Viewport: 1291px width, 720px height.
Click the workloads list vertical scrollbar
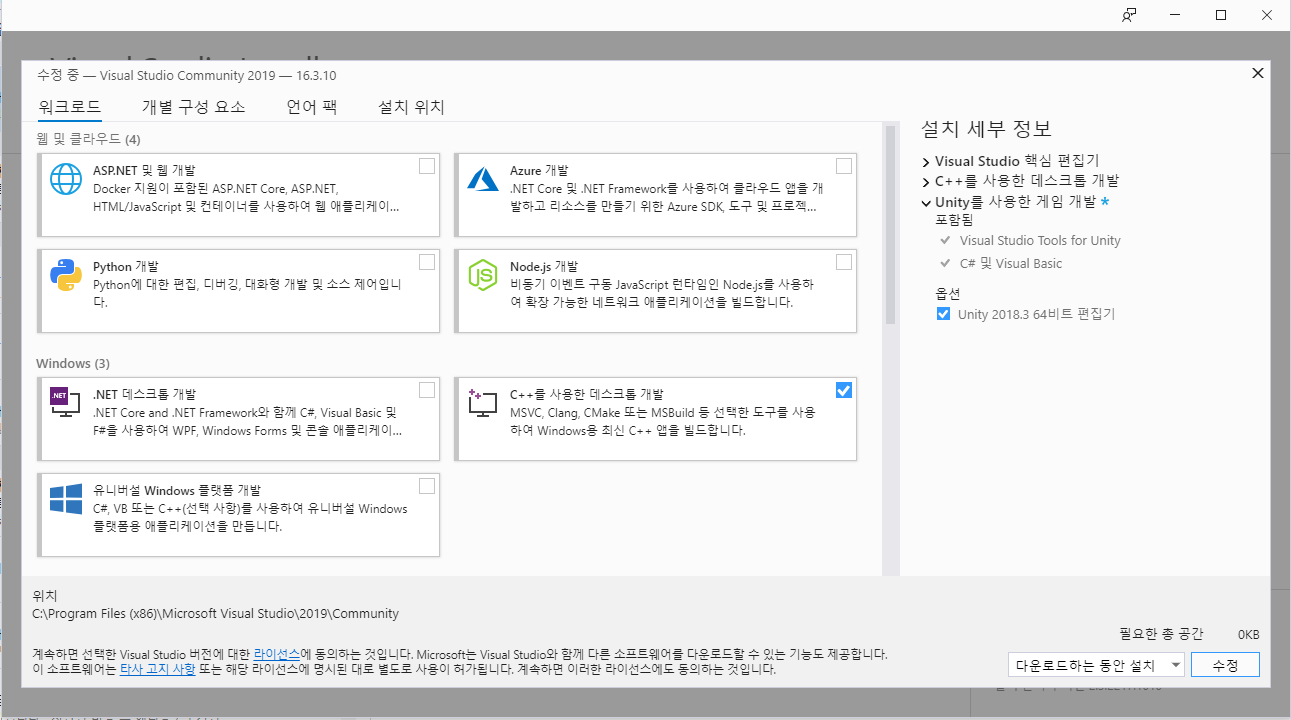click(890, 225)
